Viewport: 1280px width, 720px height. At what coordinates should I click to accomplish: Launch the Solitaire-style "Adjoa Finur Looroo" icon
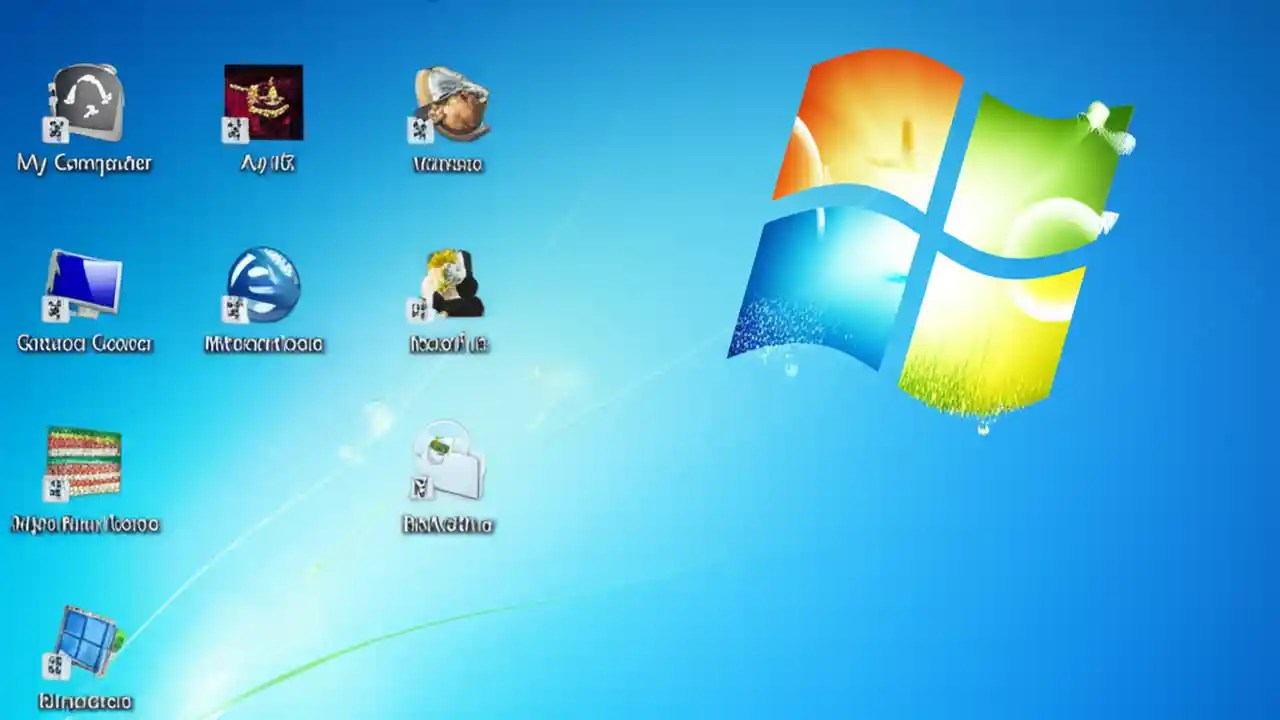tap(85, 462)
